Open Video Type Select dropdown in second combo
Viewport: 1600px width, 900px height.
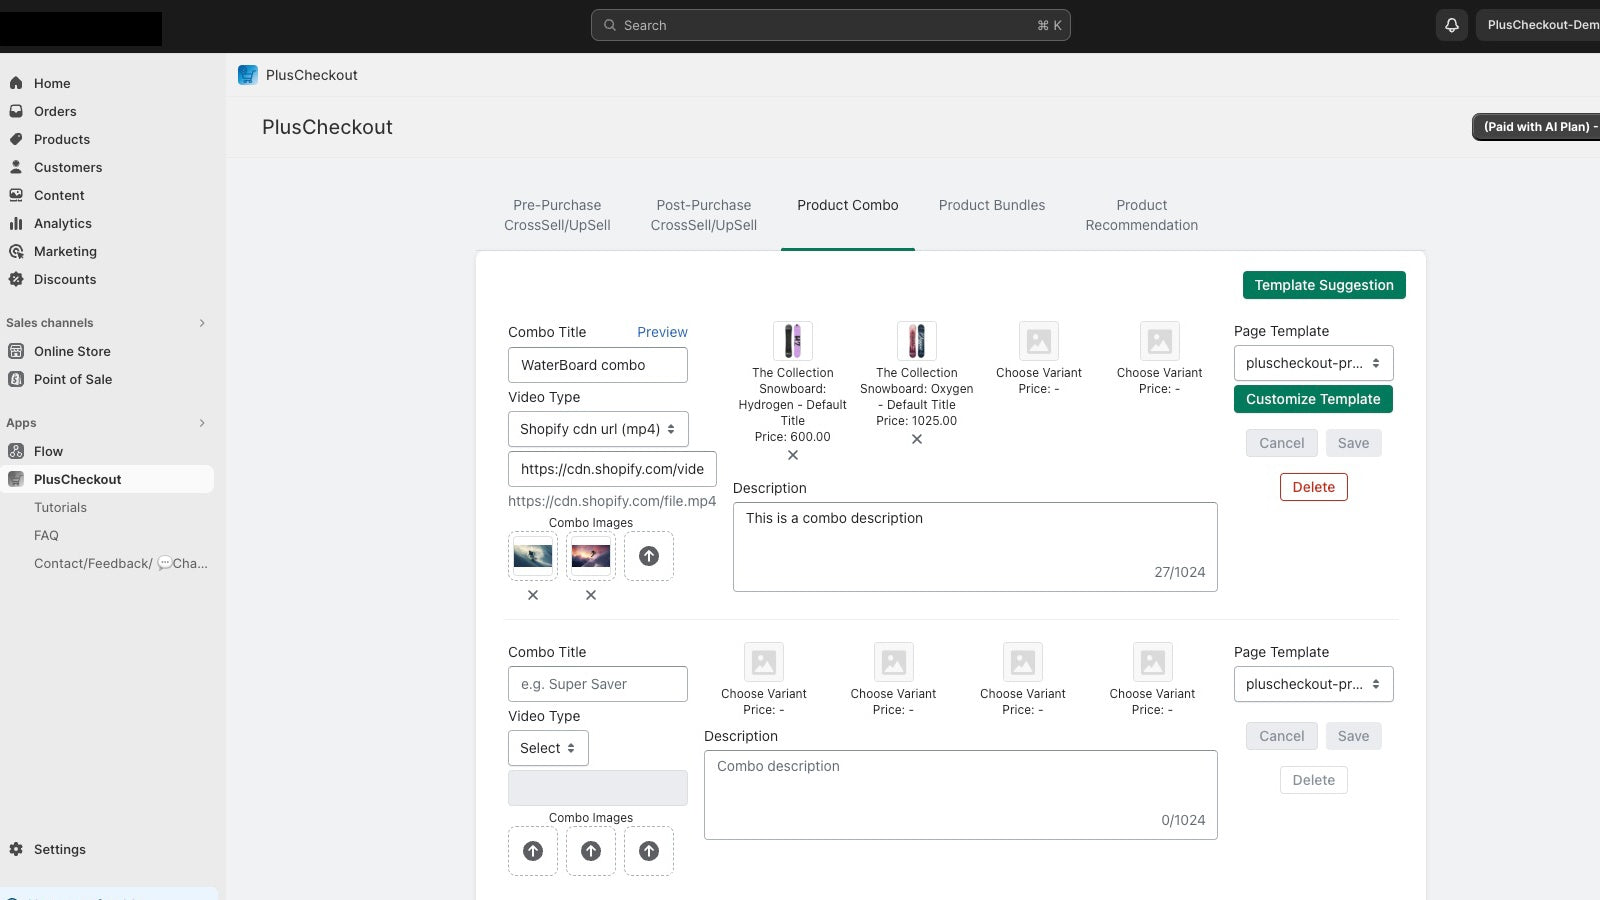548,748
